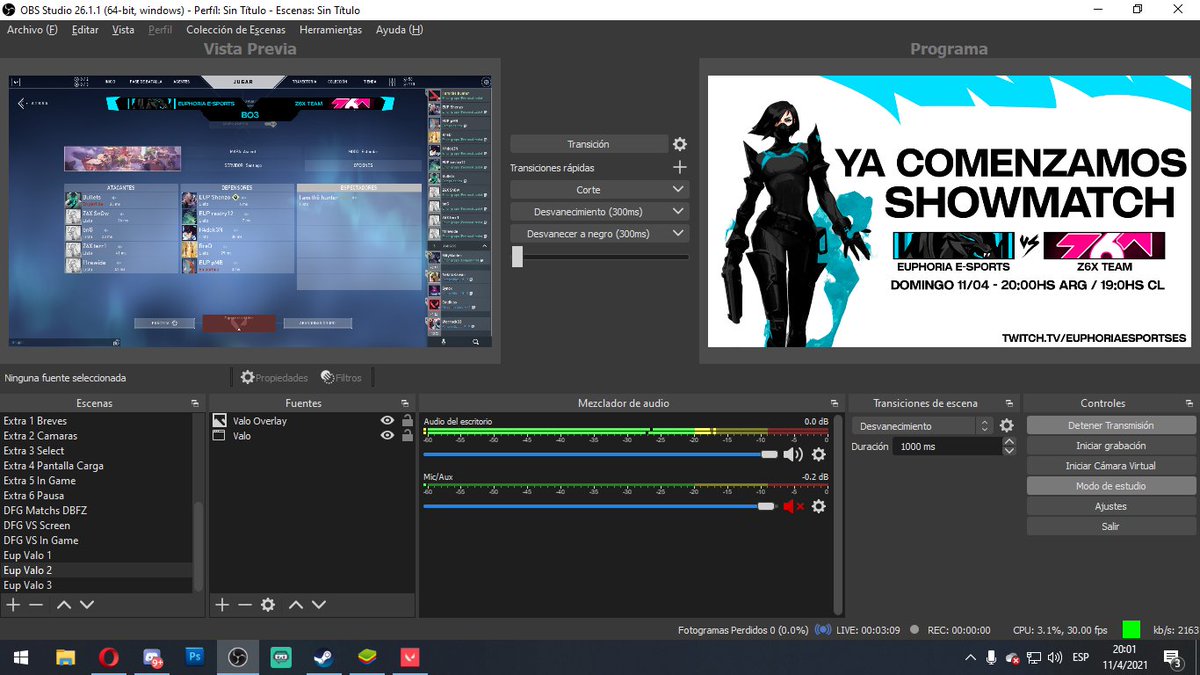
Task: Open OBS Studio from the taskbar
Action: (238, 657)
